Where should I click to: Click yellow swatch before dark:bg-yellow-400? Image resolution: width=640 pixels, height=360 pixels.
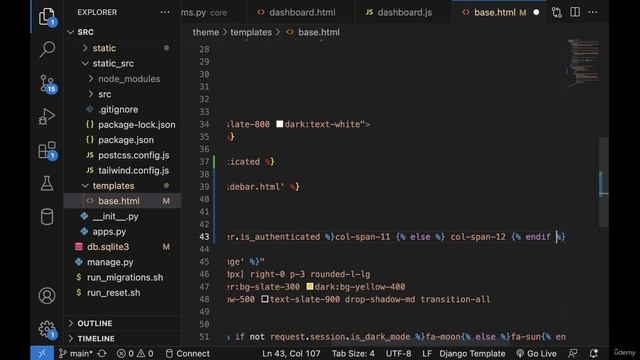coord(310,287)
